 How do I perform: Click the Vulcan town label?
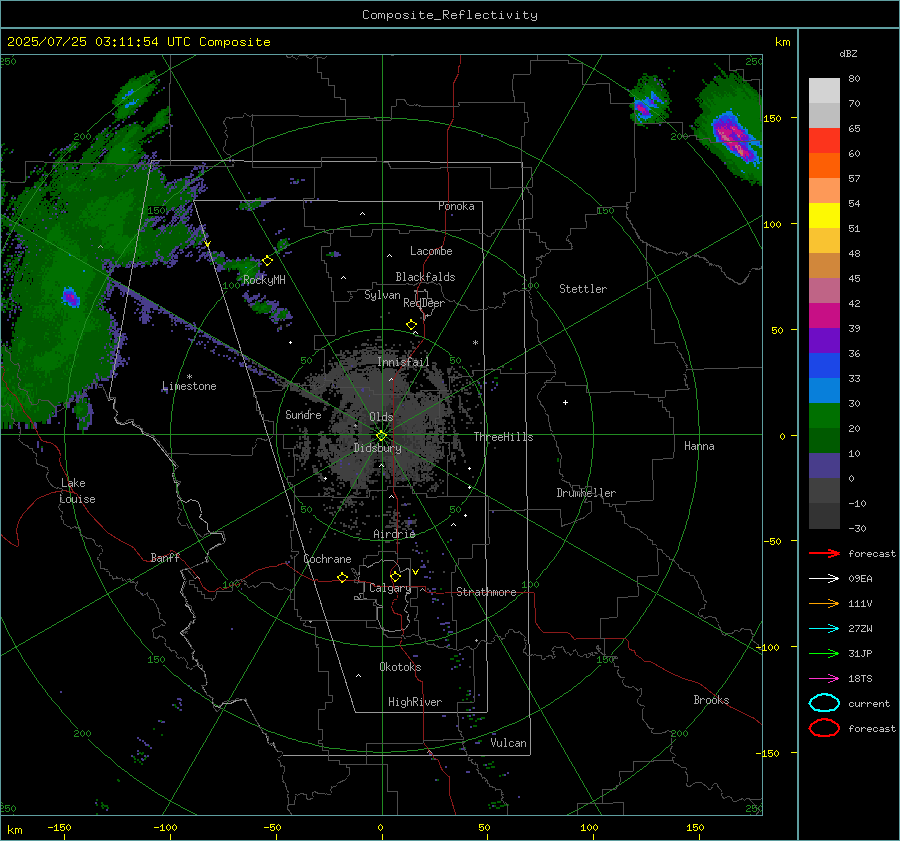point(509,743)
